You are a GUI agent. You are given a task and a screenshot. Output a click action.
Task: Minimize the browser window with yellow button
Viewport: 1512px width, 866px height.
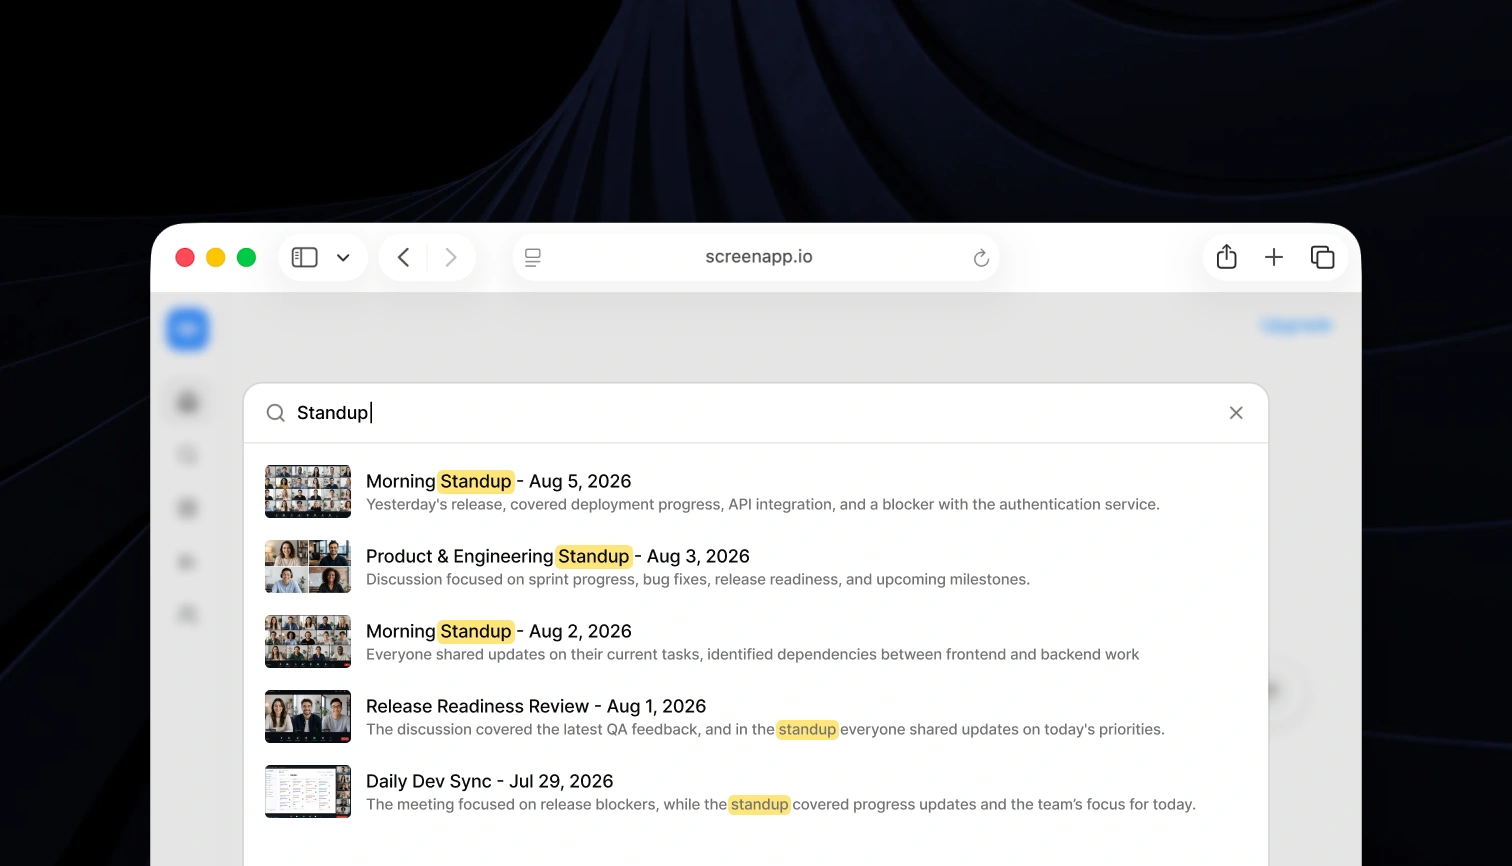pyautogui.click(x=216, y=258)
